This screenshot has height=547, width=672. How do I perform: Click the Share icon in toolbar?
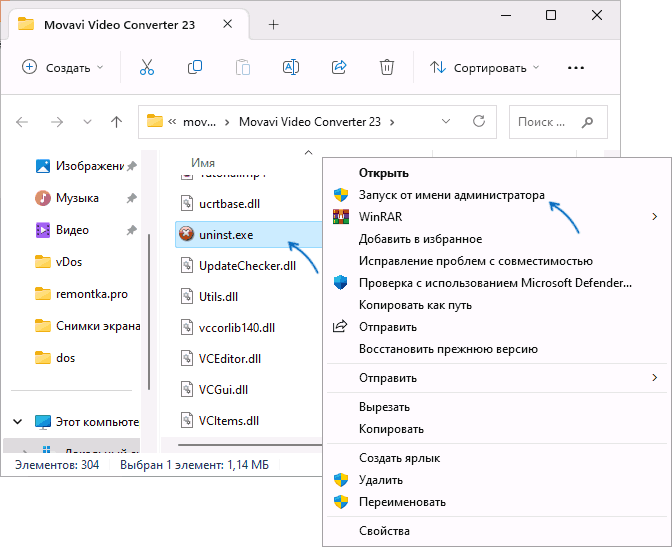(x=339, y=67)
